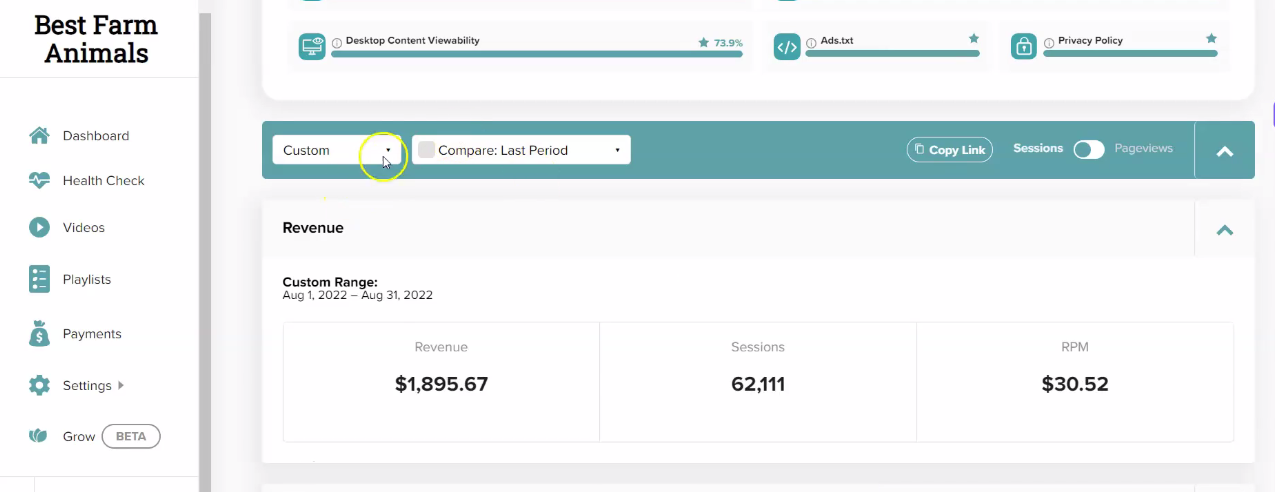
Task: Open Health Check heartbeat icon
Action: pyautogui.click(x=39, y=181)
